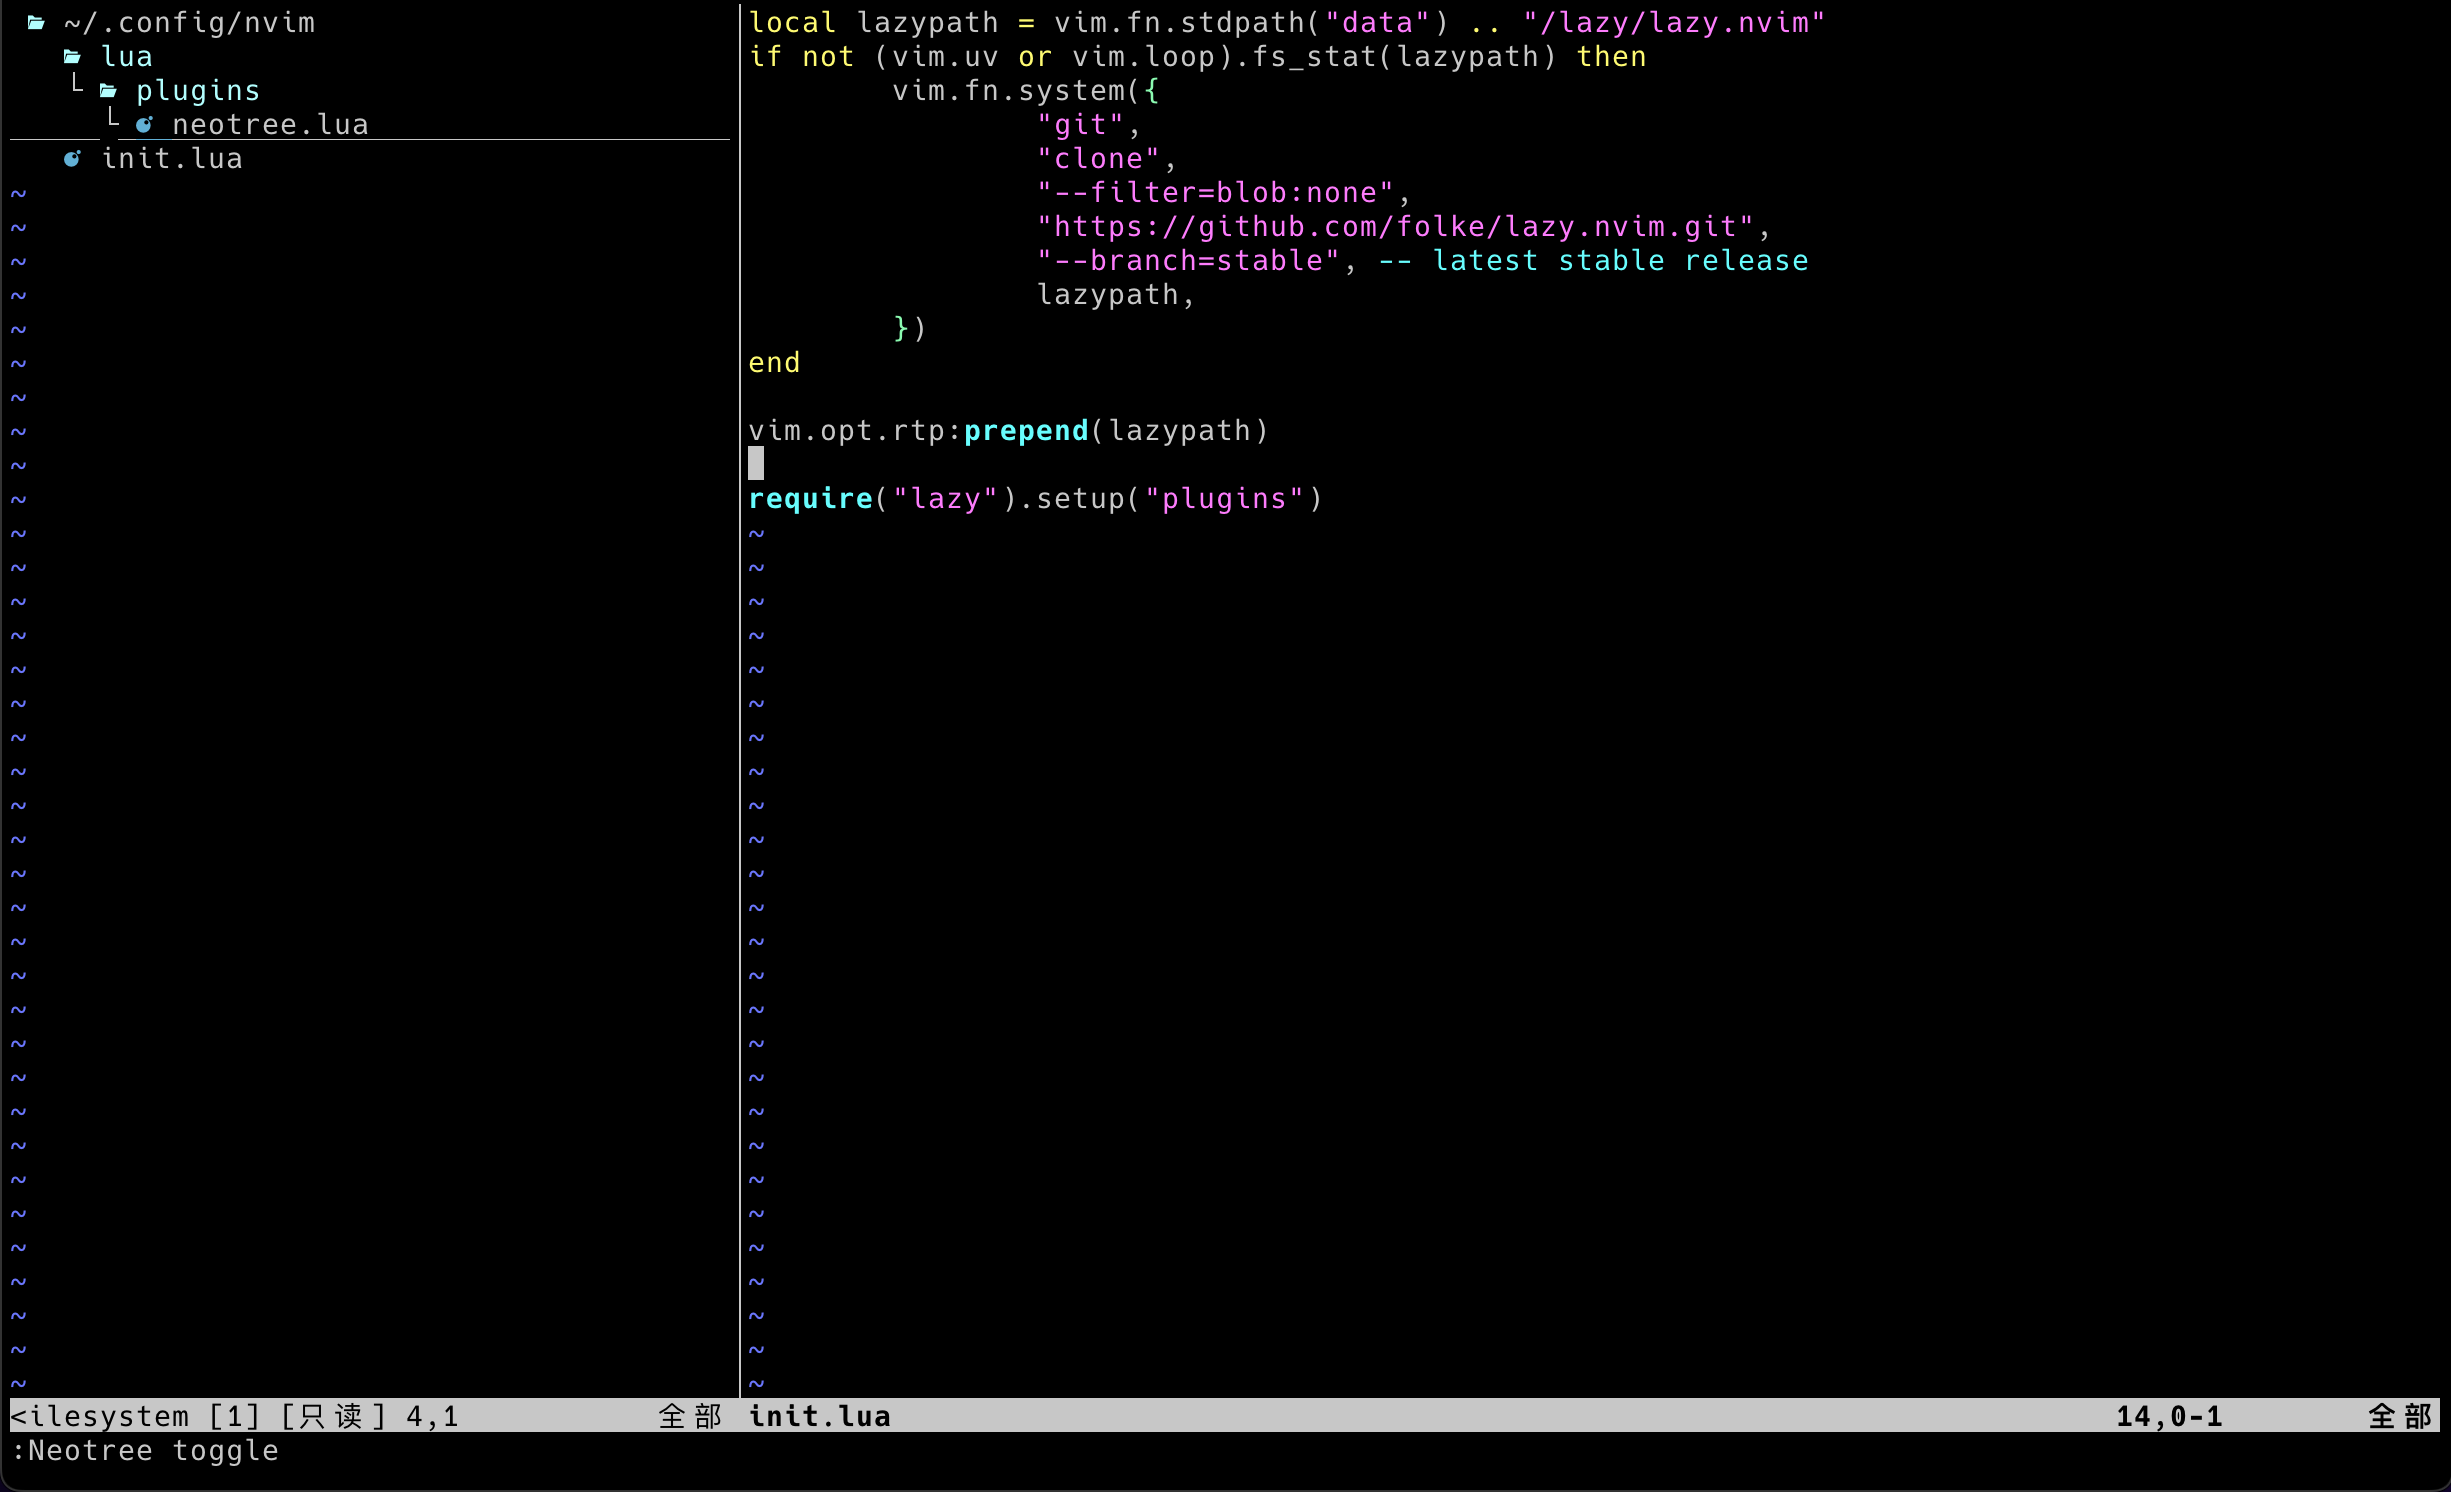Viewport: 2451px width, 1492px height.
Task: Click the "--filter=blob:none" string
Action: pos(1215,193)
